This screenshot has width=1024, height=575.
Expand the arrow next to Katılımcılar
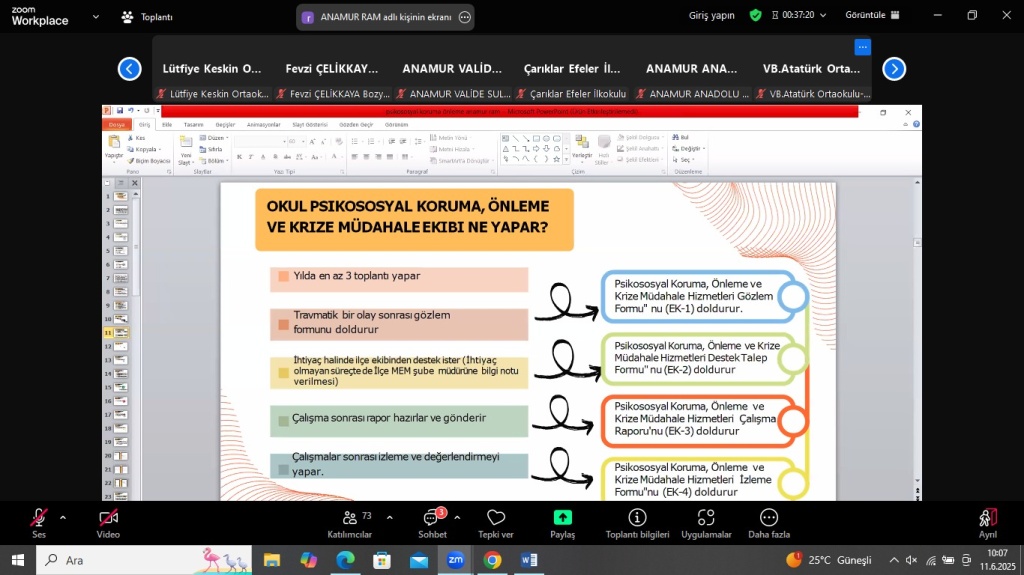[x=389, y=517]
